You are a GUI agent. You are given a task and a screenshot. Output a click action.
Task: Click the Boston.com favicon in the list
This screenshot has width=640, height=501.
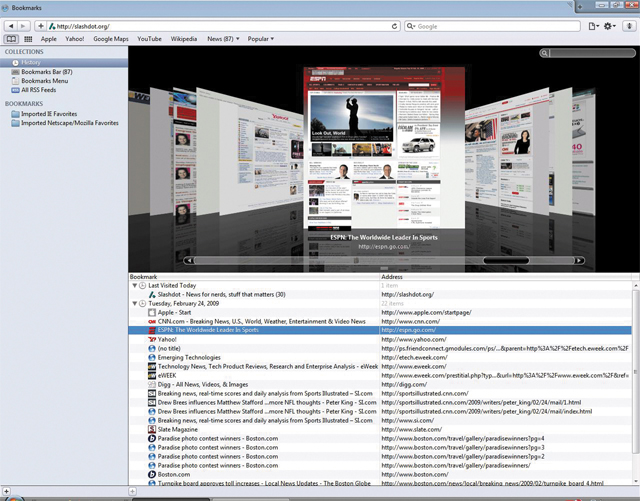pyautogui.click(x=152, y=474)
